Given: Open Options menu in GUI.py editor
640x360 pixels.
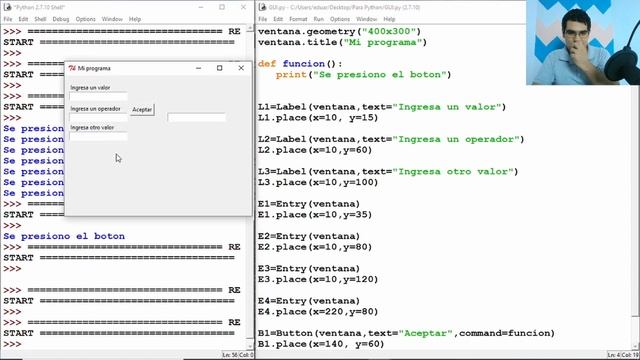Looking at the screenshot, I should (x=340, y=19).
